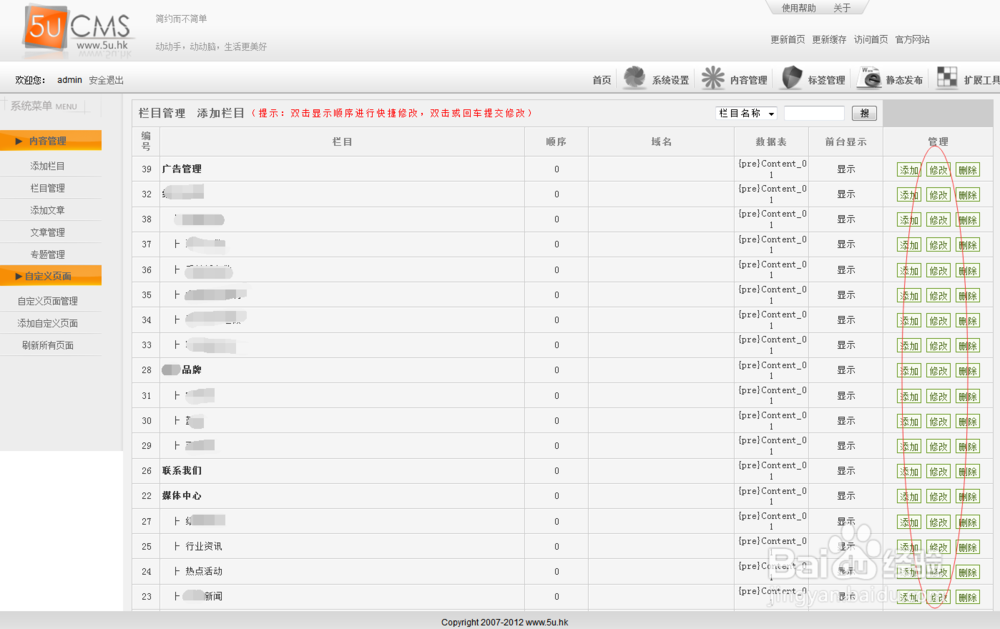Viewport: 1000px width, 629px height.
Task: Open 标签管理 shield icon
Action: (791, 78)
